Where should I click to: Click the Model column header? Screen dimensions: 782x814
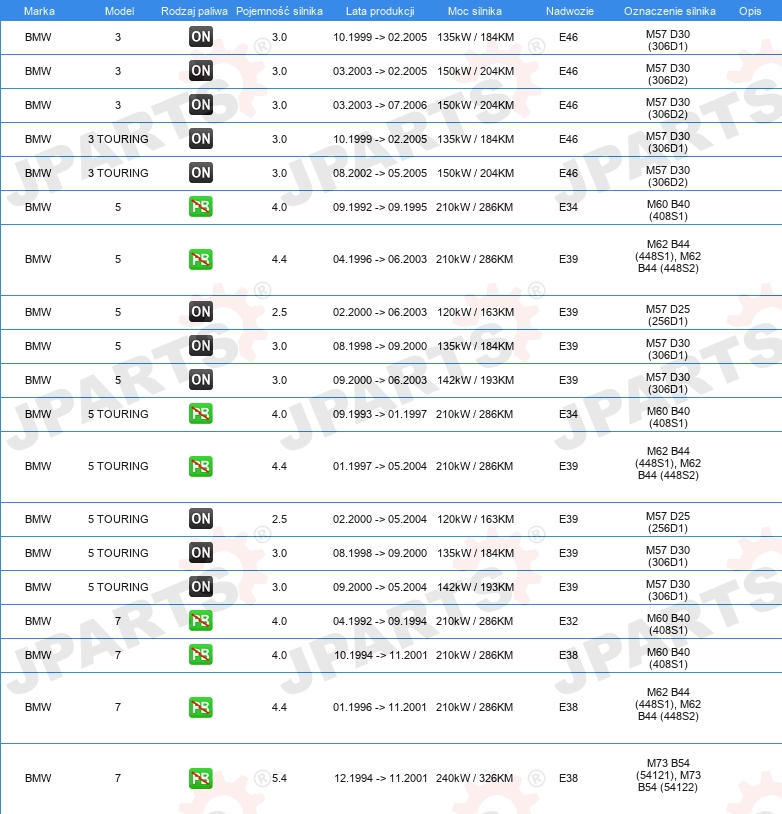tap(119, 11)
